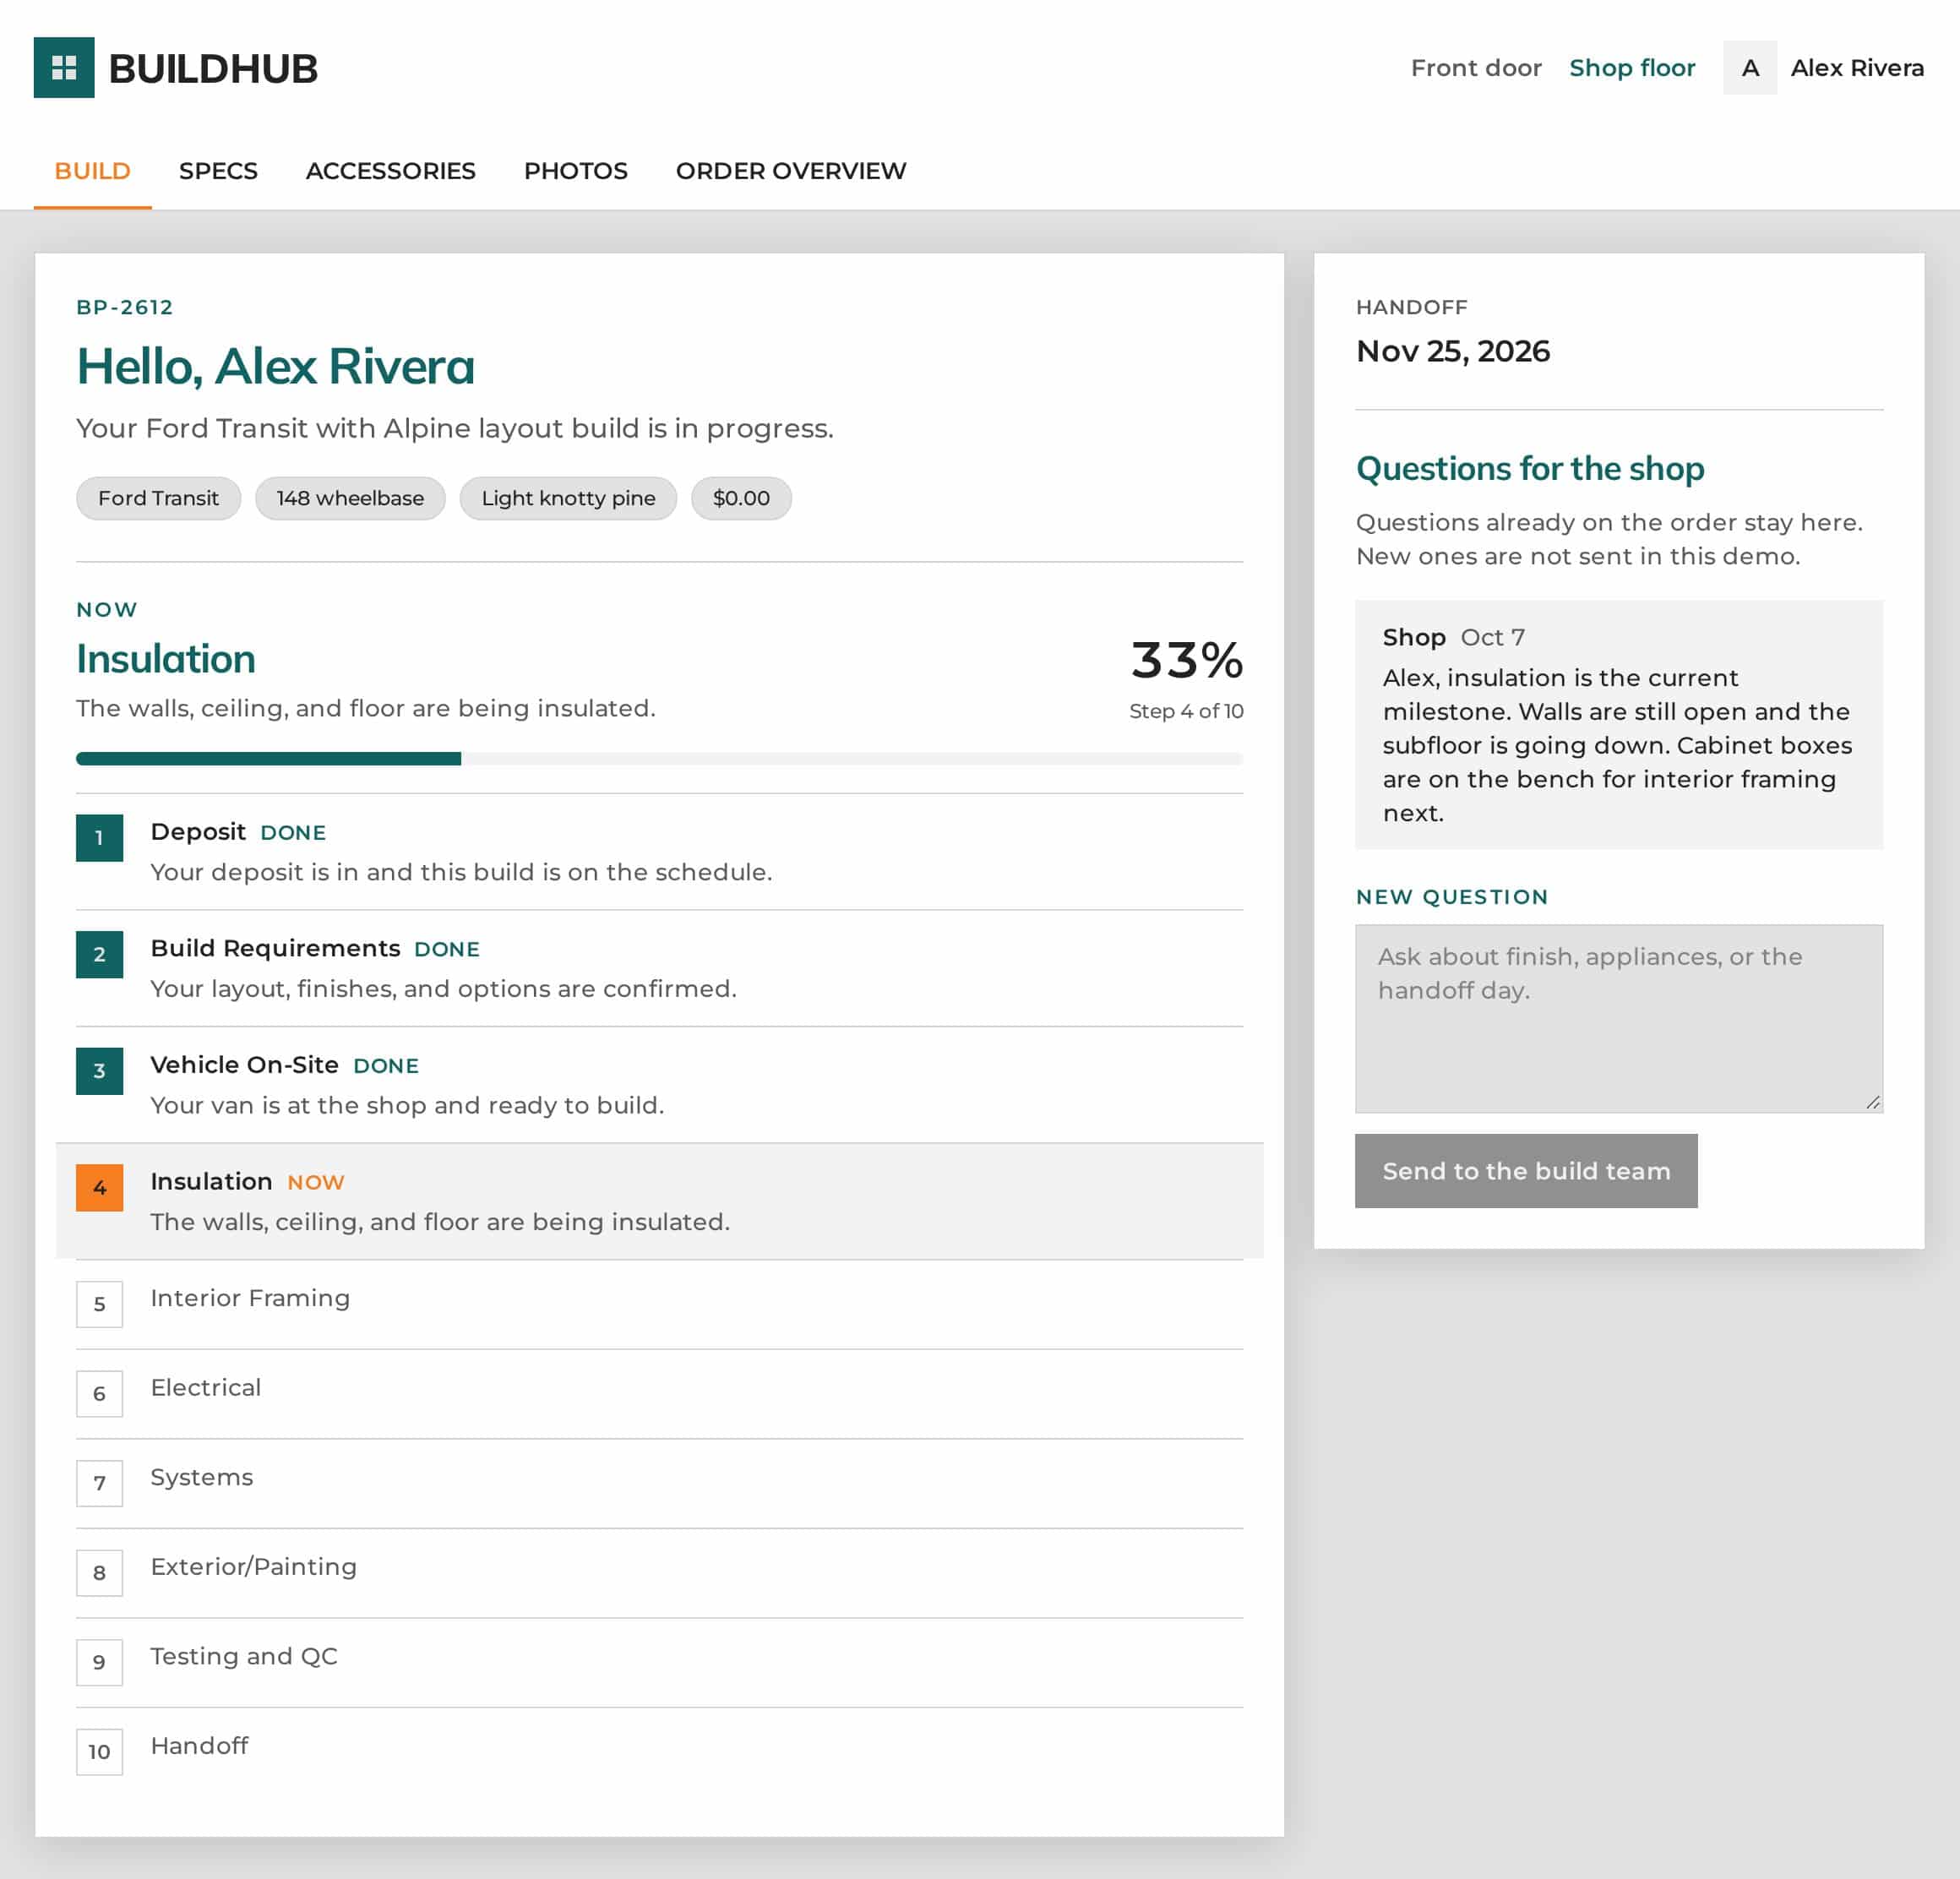The width and height of the screenshot is (1960, 1879).
Task: Open the Front door link
Action: [1475, 68]
